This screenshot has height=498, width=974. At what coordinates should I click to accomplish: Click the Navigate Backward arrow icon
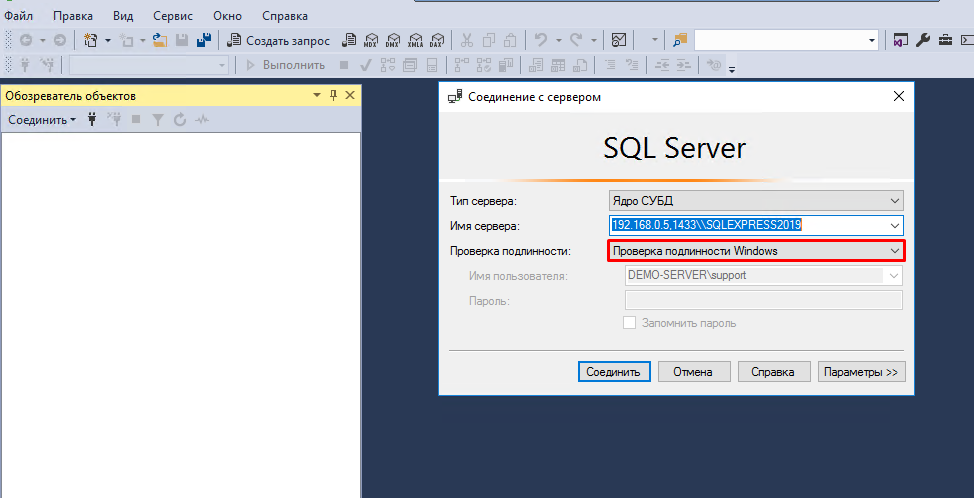click(x=26, y=40)
